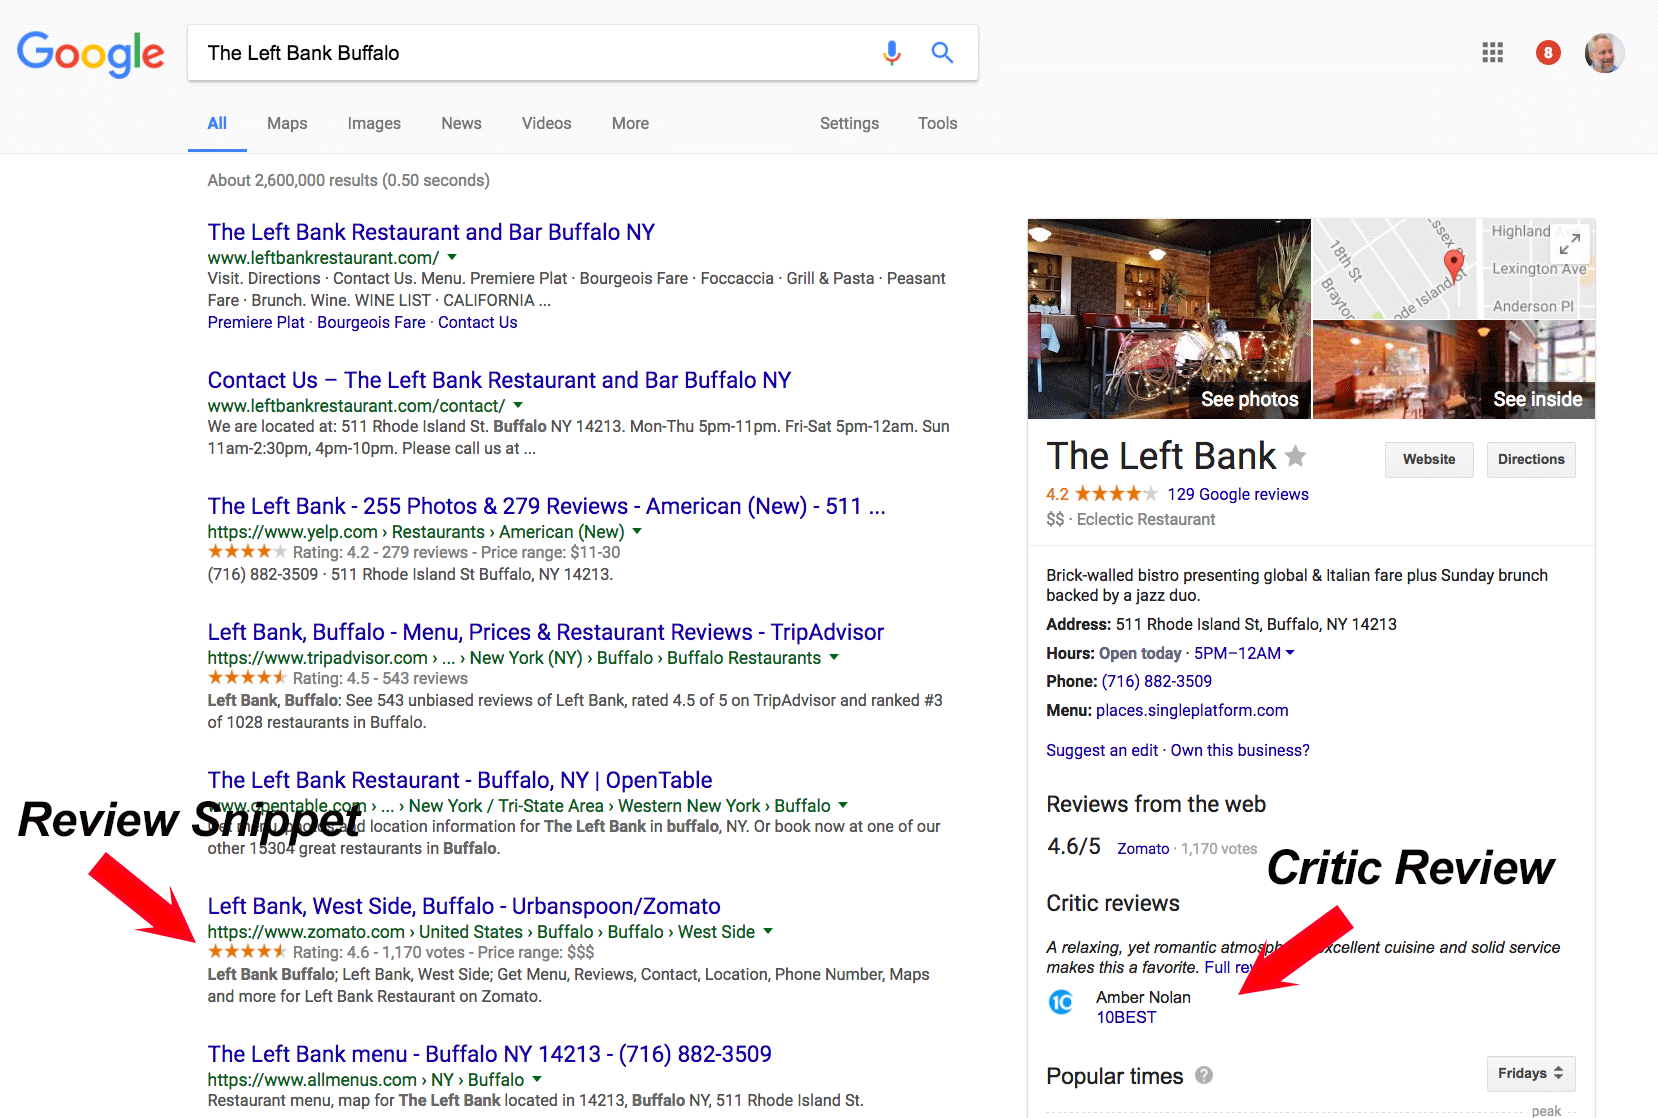The width and height of the screenshot is (1658, 1118).
Task: Open the account profile picture
Action: tap(1604, 53)
